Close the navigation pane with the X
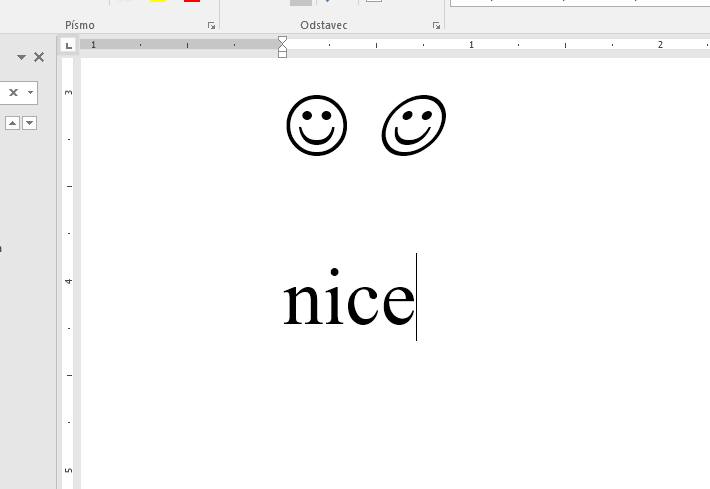This screenshot has height=489, width=710. tap(39, 57)
